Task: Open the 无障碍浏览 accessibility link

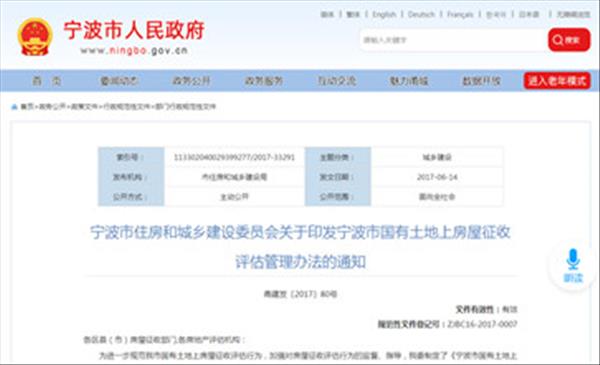Action: [573, 15]
